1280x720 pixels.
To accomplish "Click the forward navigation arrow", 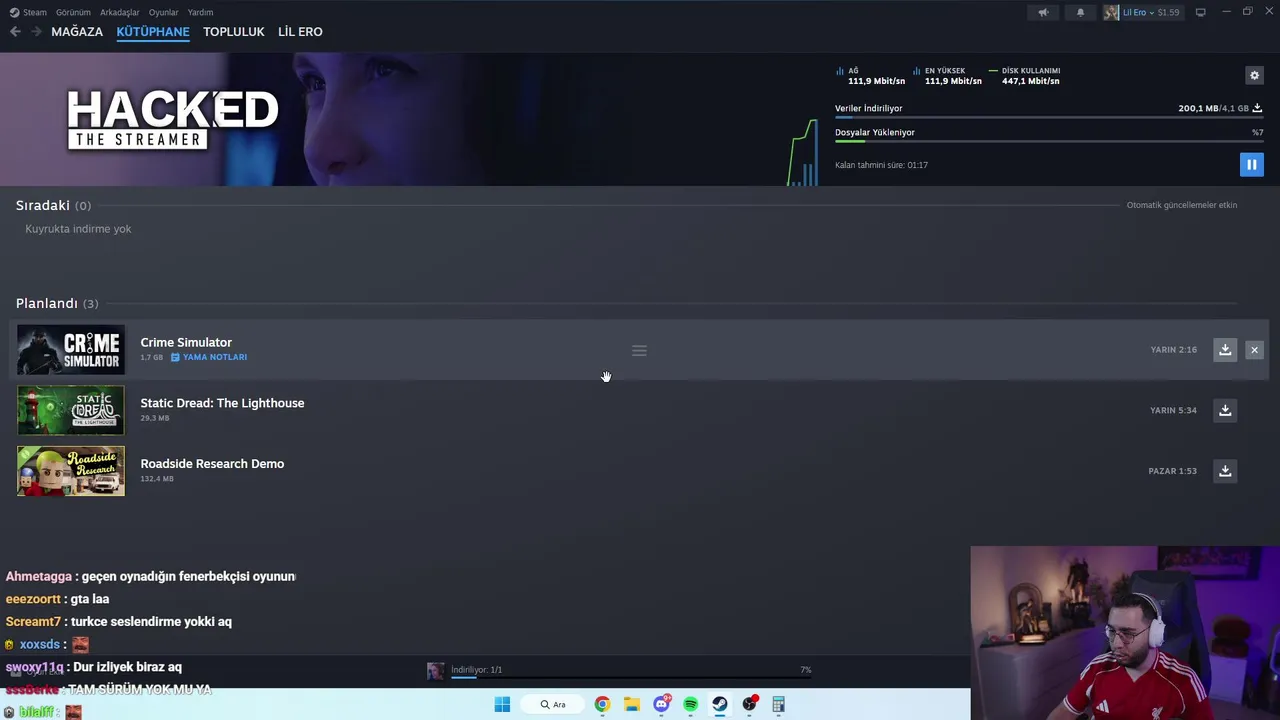I will click(x=36, y=32).
